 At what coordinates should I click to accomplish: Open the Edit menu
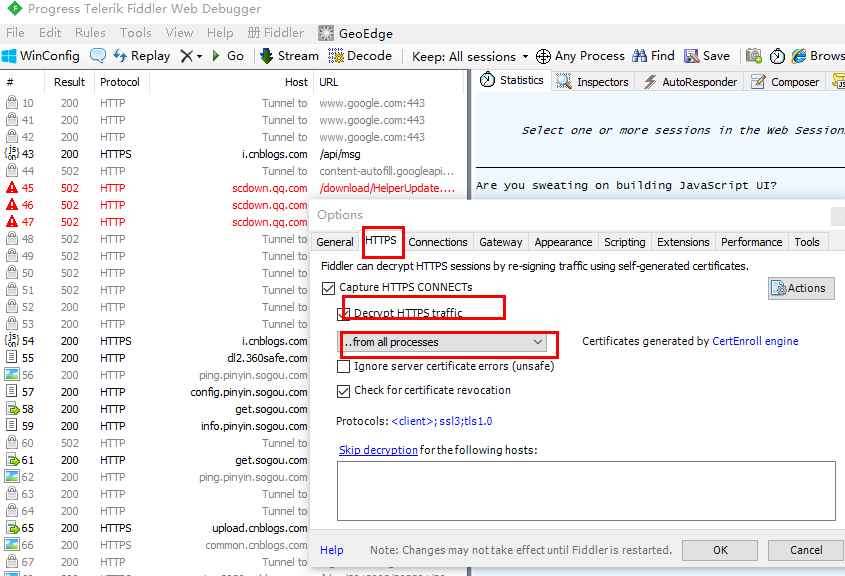click(50, 33)
